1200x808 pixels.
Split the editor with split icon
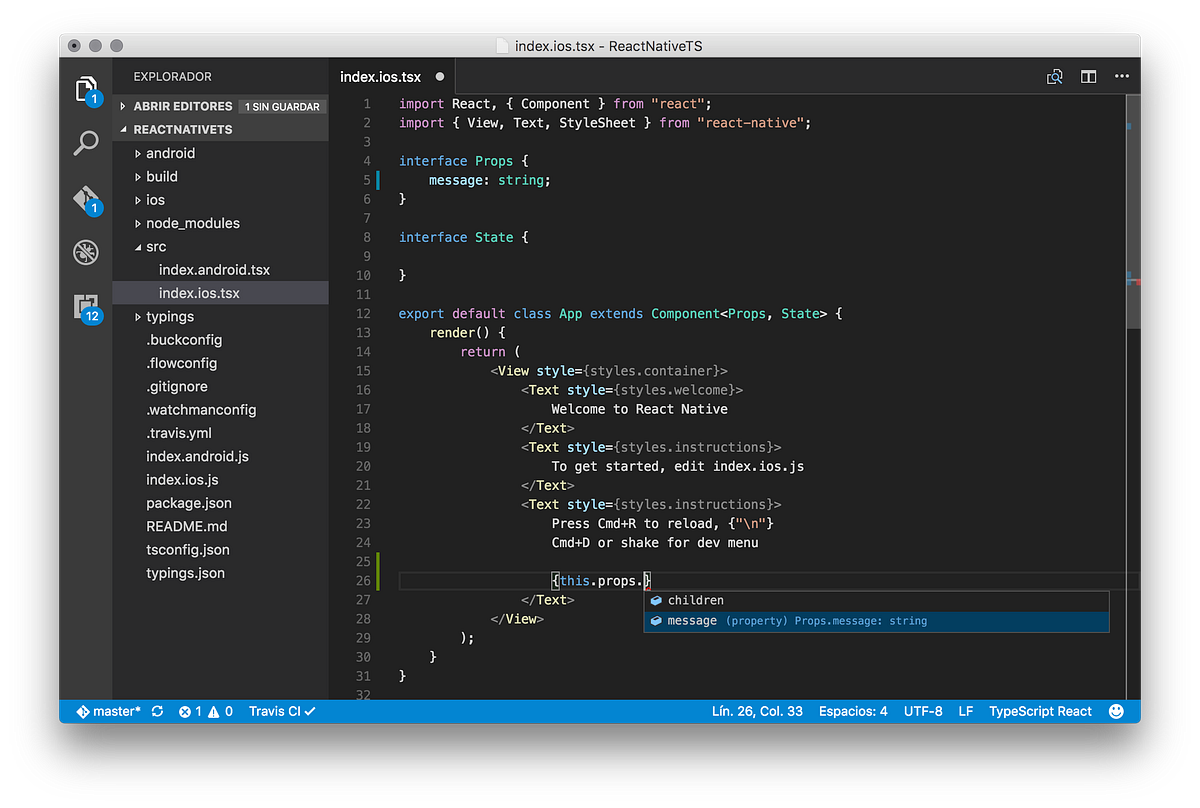(x=1088, y=77)
